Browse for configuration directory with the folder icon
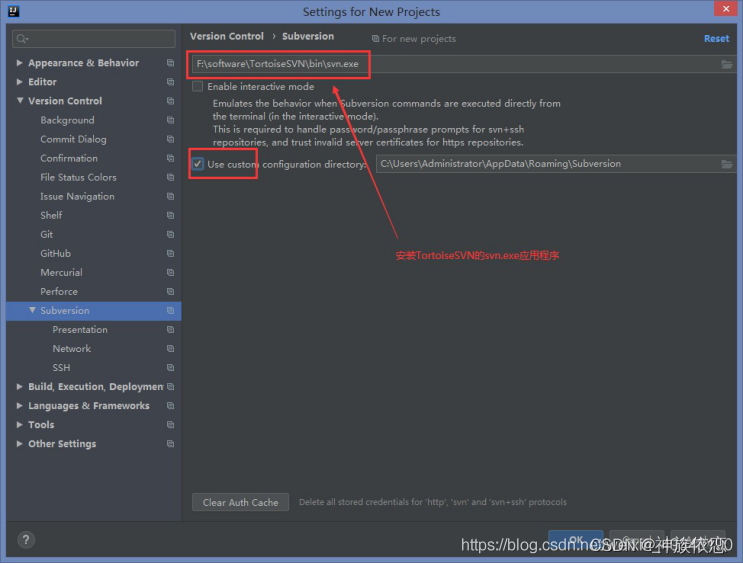This screenshot has width=743, height=564. 726,164
